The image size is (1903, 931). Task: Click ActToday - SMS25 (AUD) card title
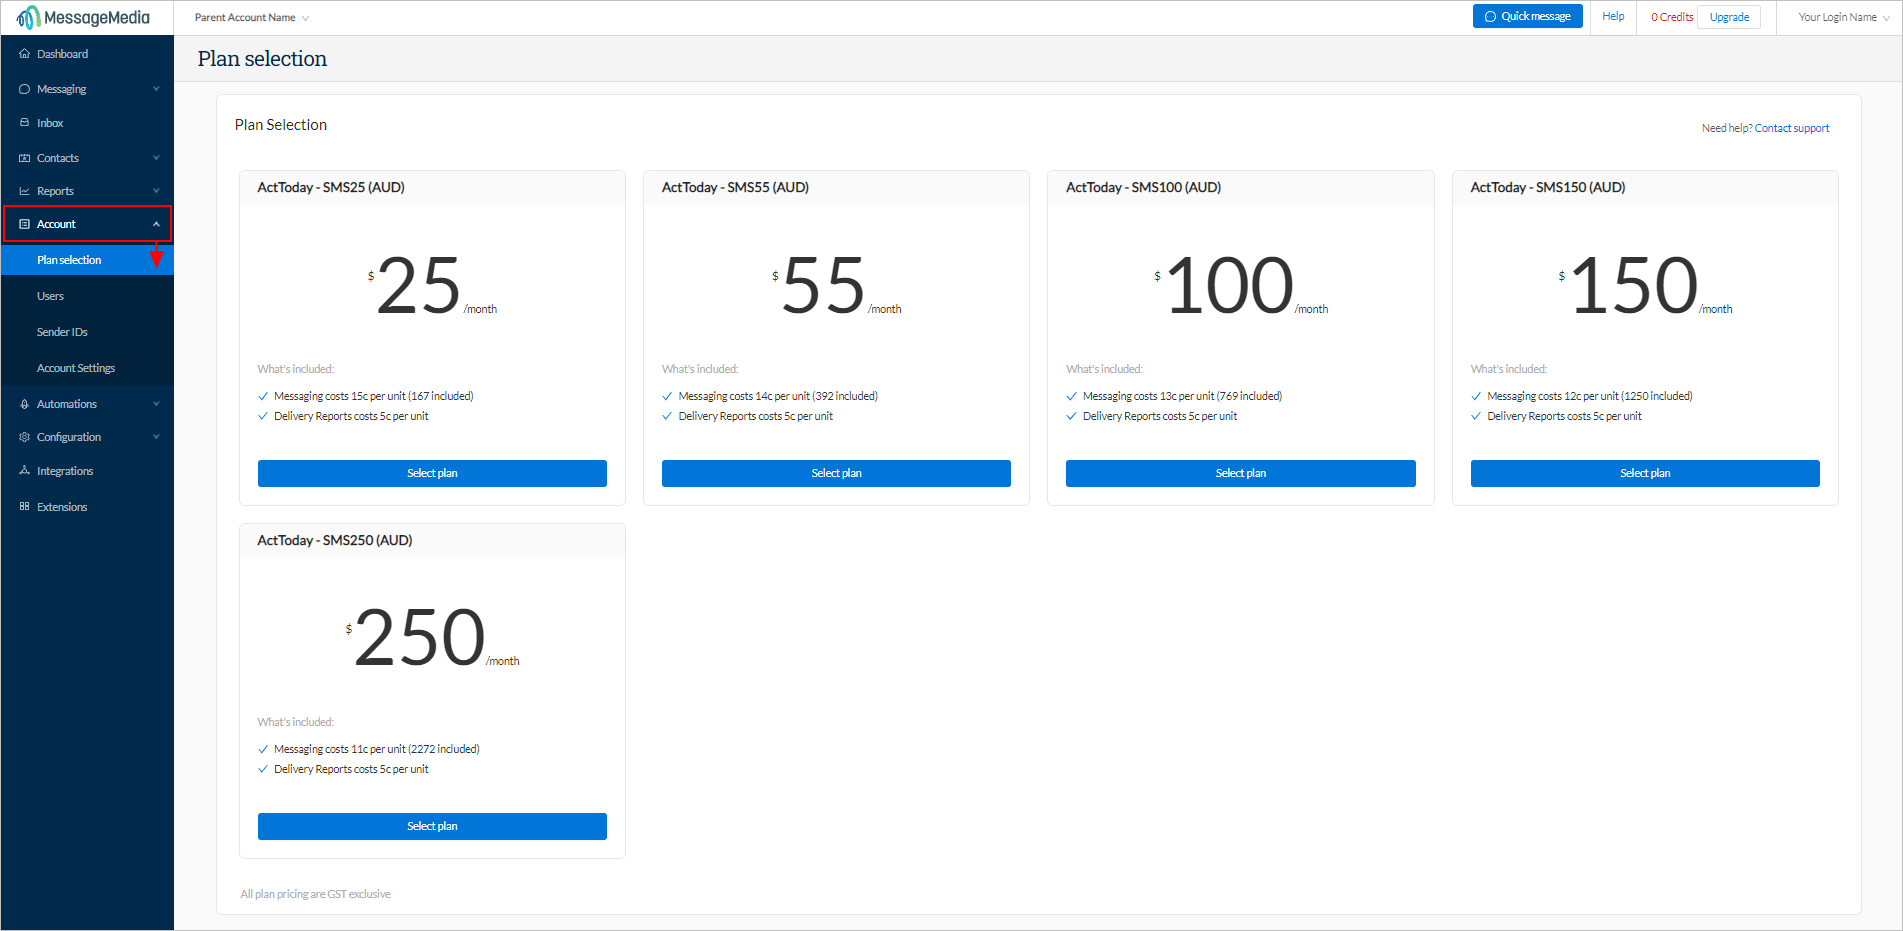(x=331, y=187)
